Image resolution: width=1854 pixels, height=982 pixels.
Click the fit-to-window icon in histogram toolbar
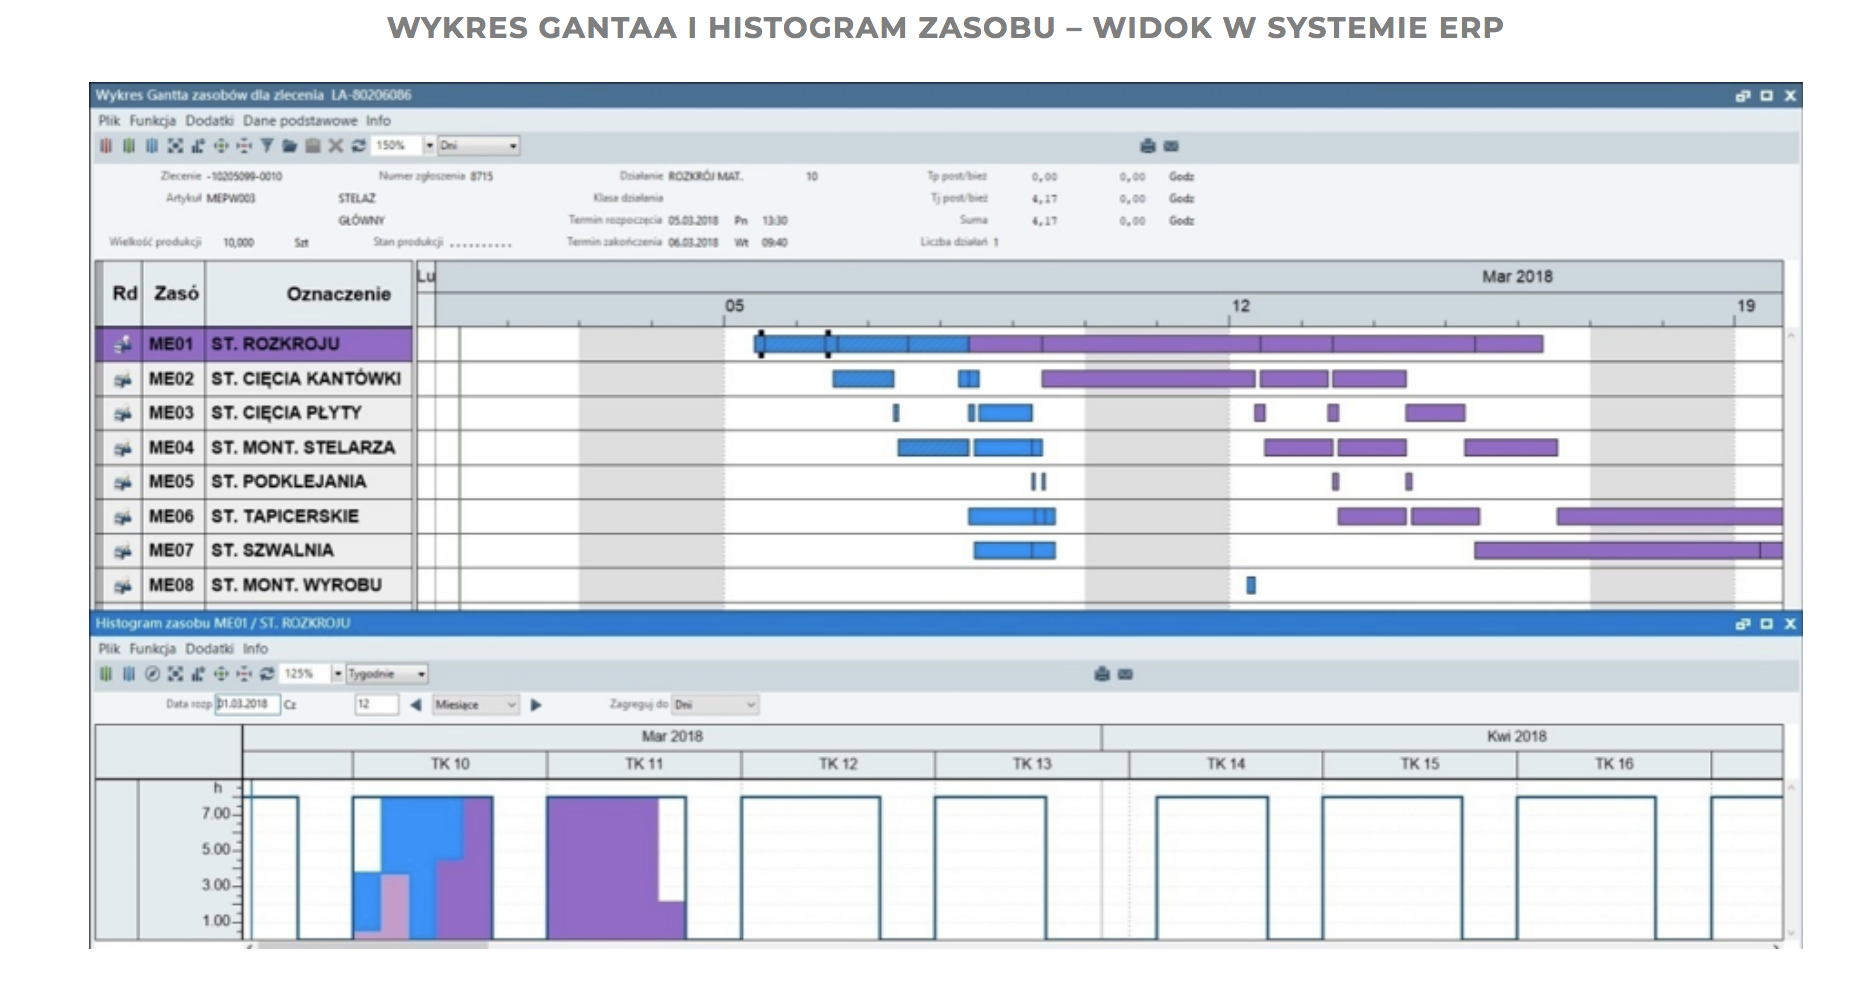175,674
